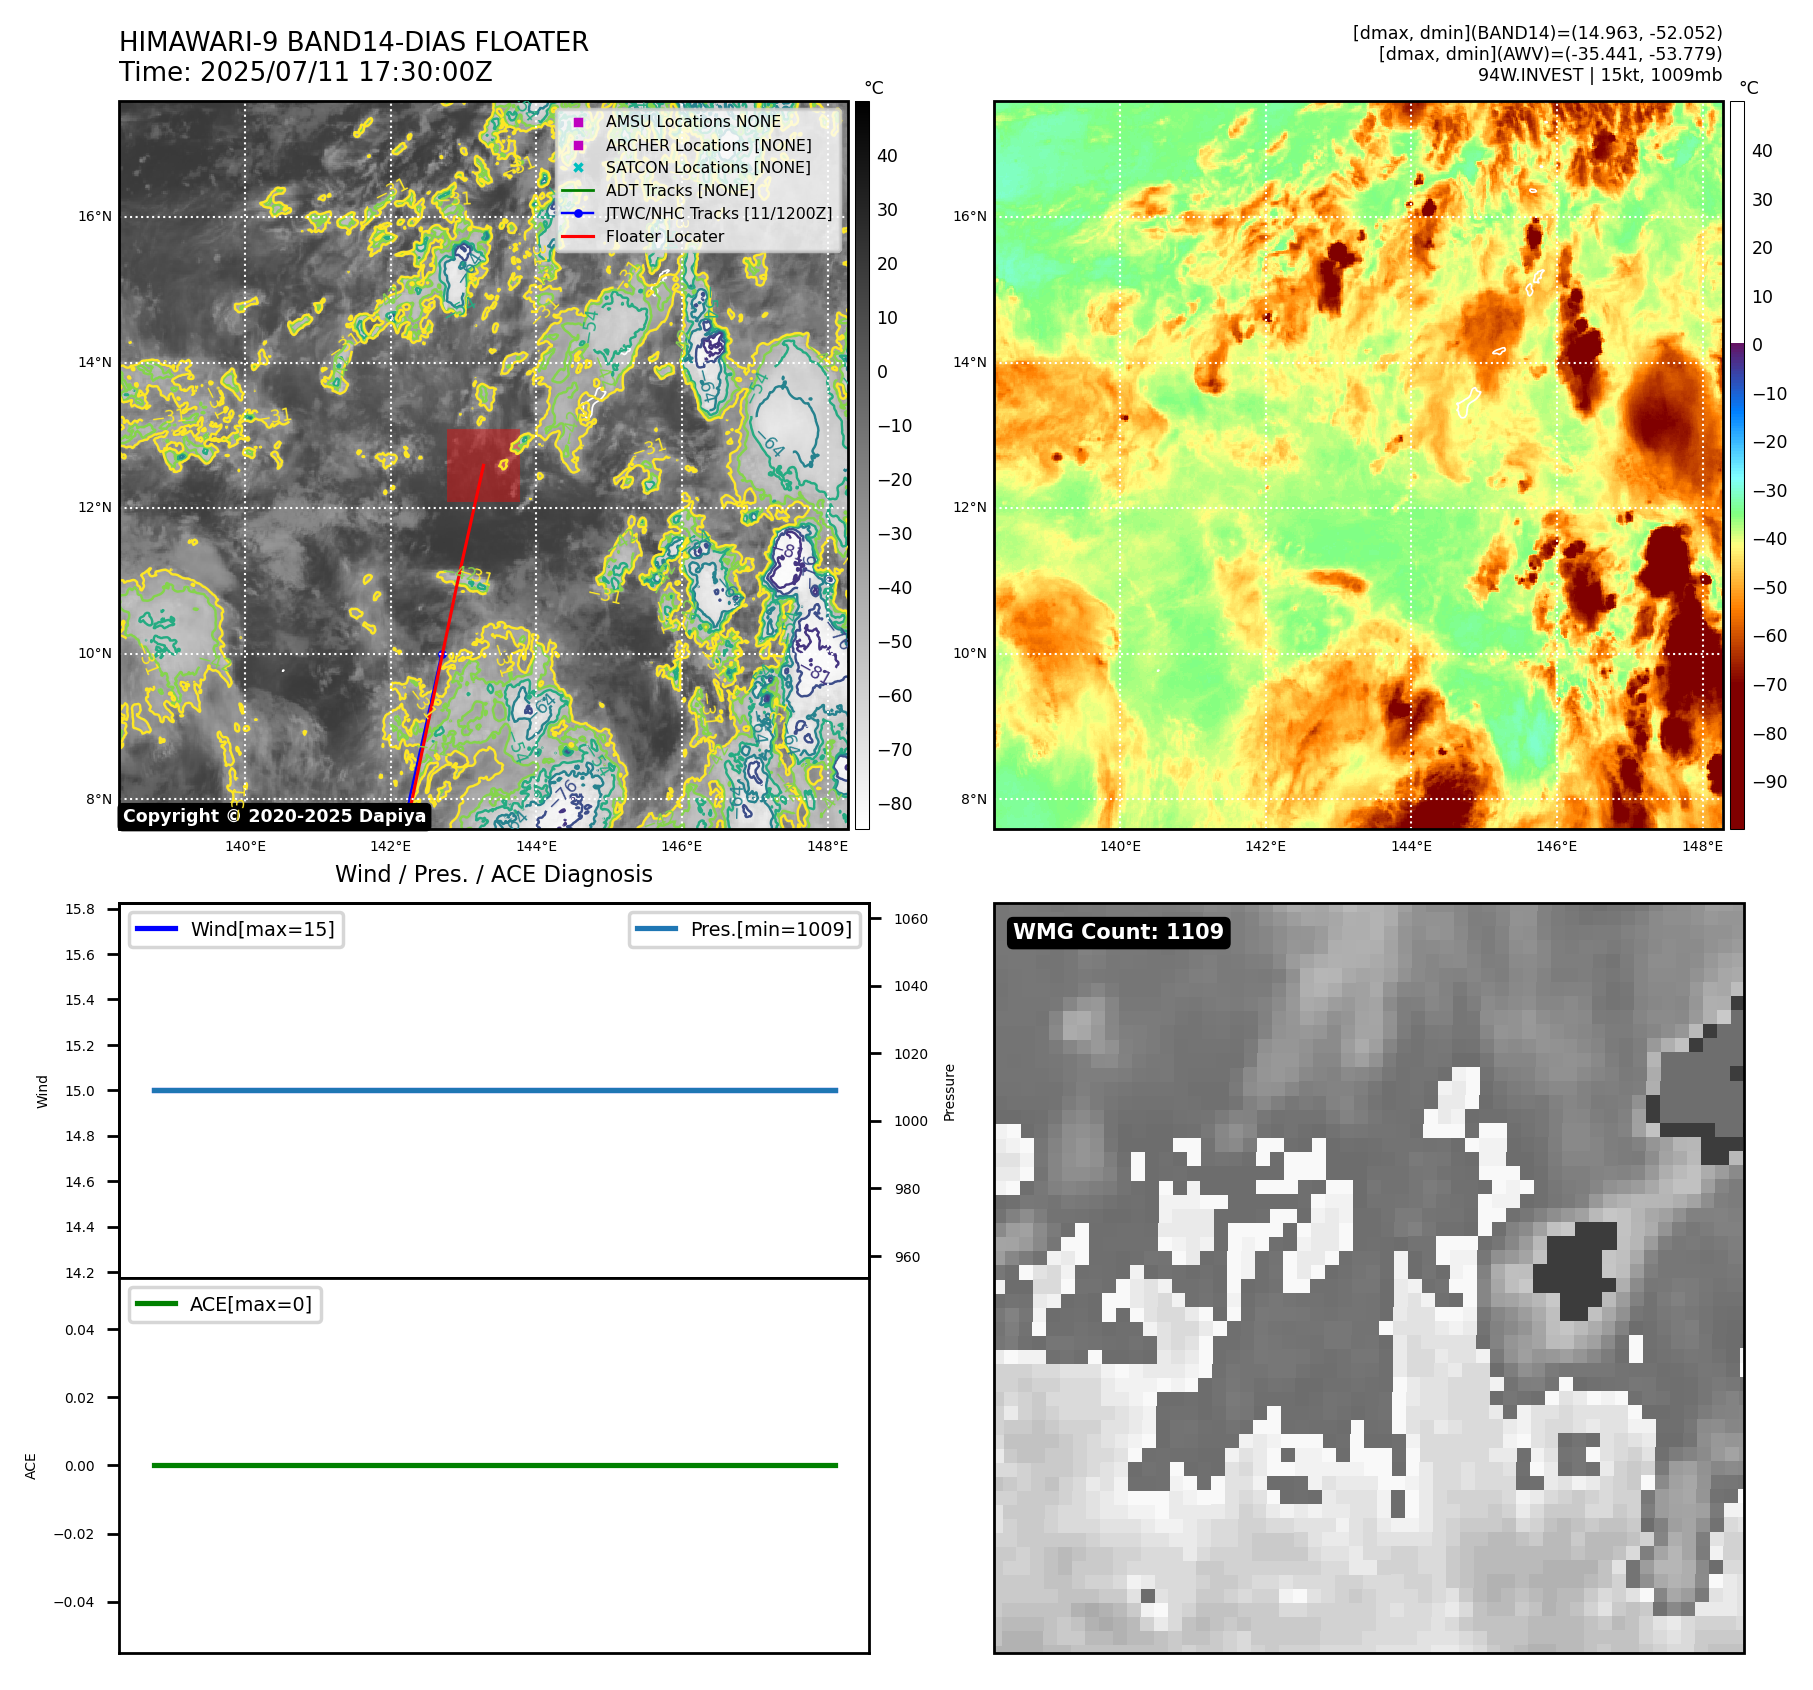Click the green horizontal ACE line
Screen dimensions: 1813x1690
(x=494, y=1466)
